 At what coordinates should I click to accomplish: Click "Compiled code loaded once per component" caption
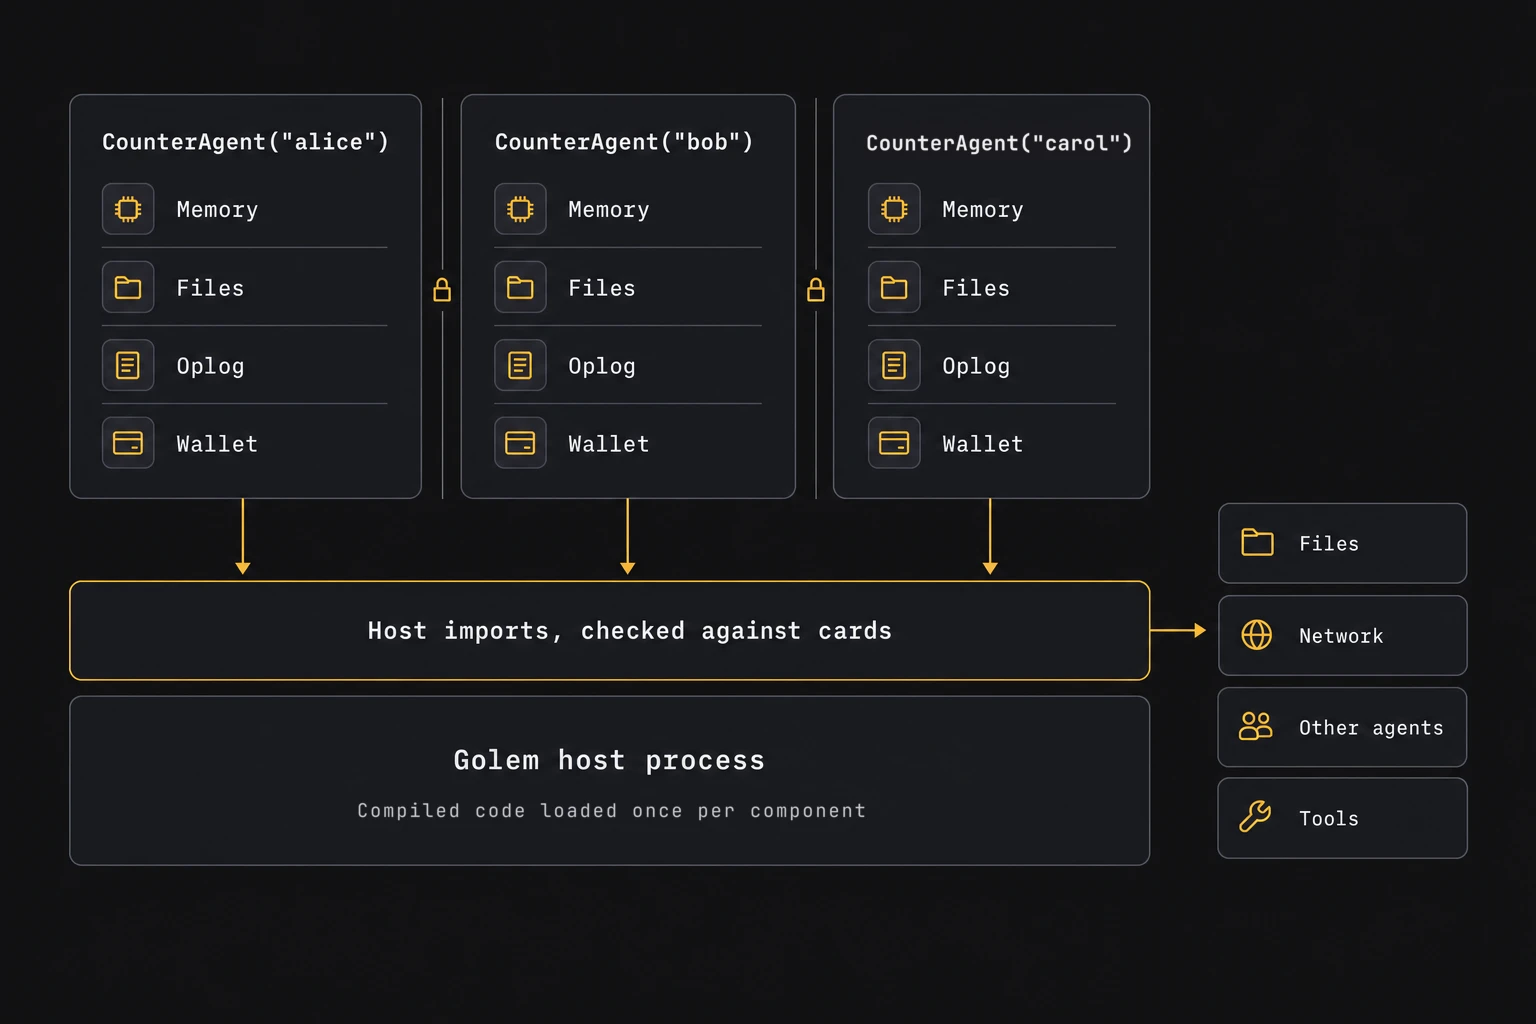612,811
